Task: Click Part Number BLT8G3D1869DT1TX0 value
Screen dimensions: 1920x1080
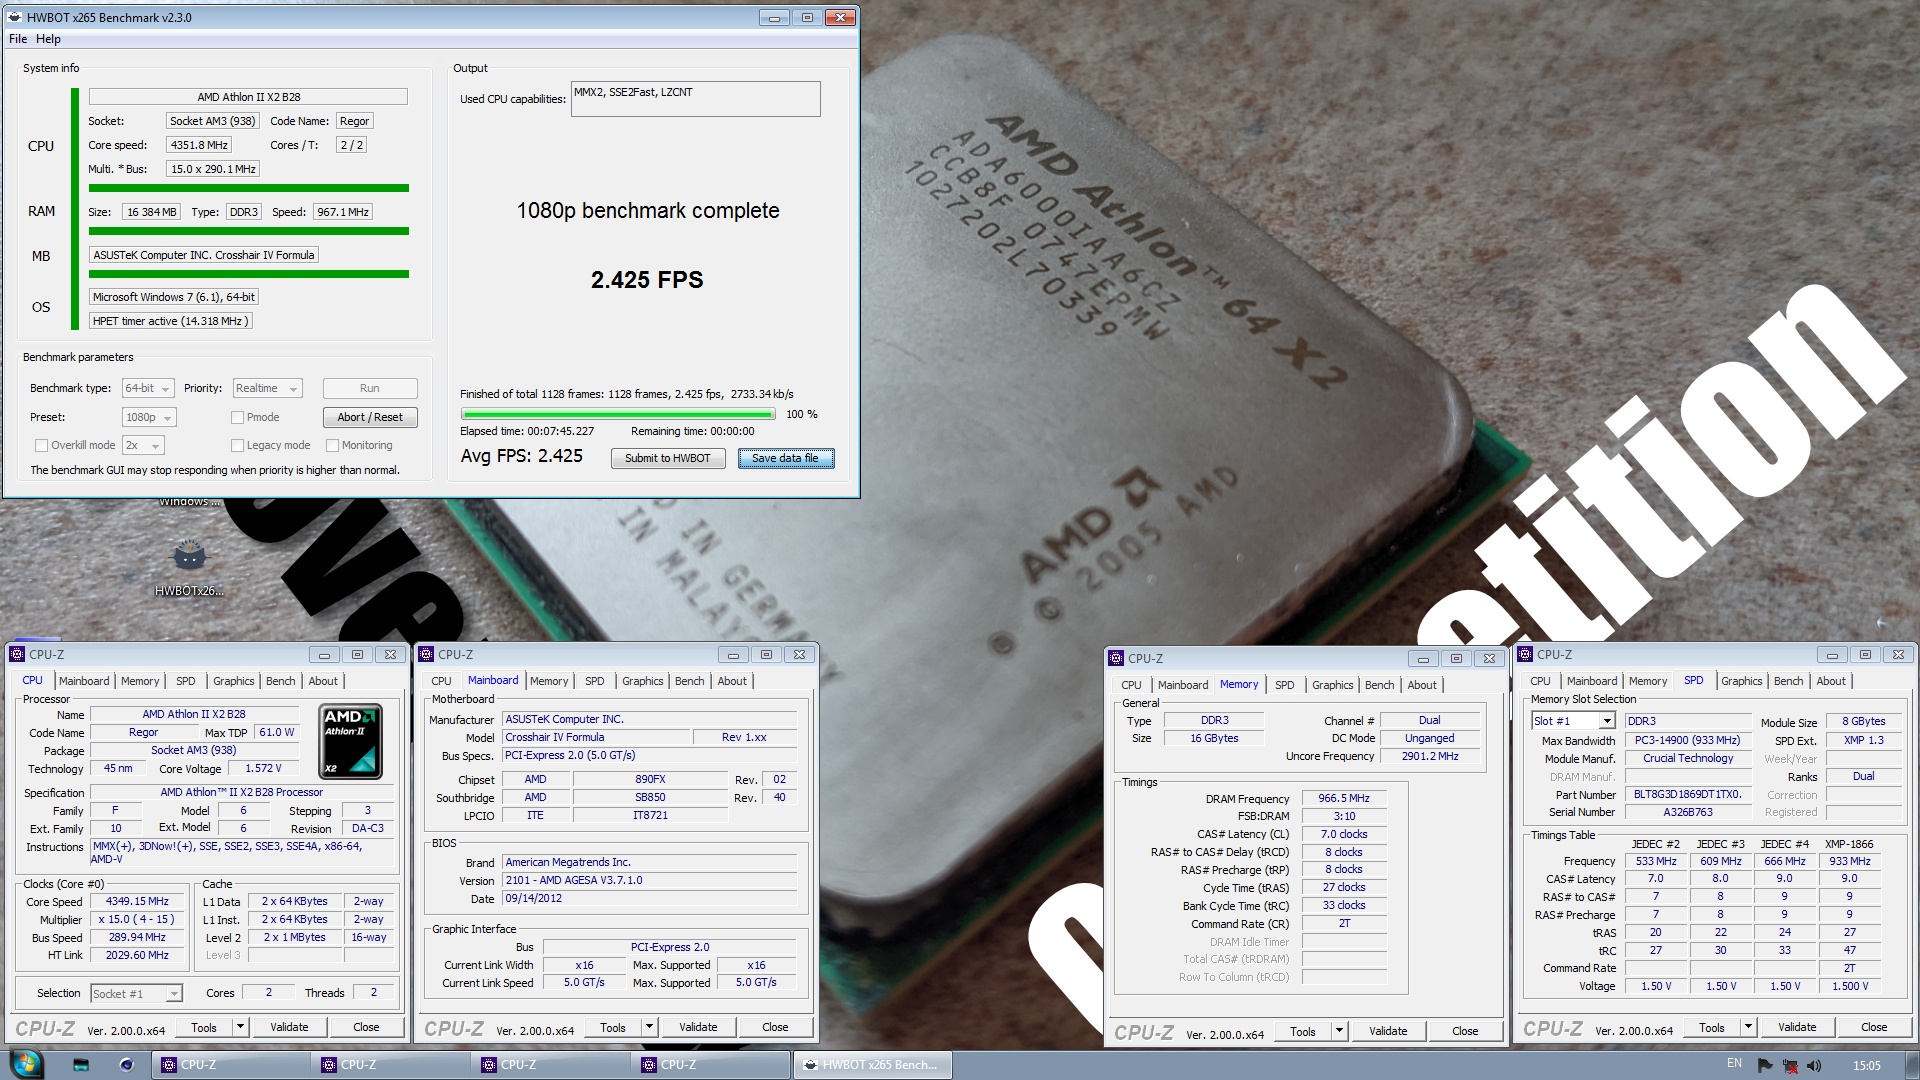Action: coord(1688,794)
